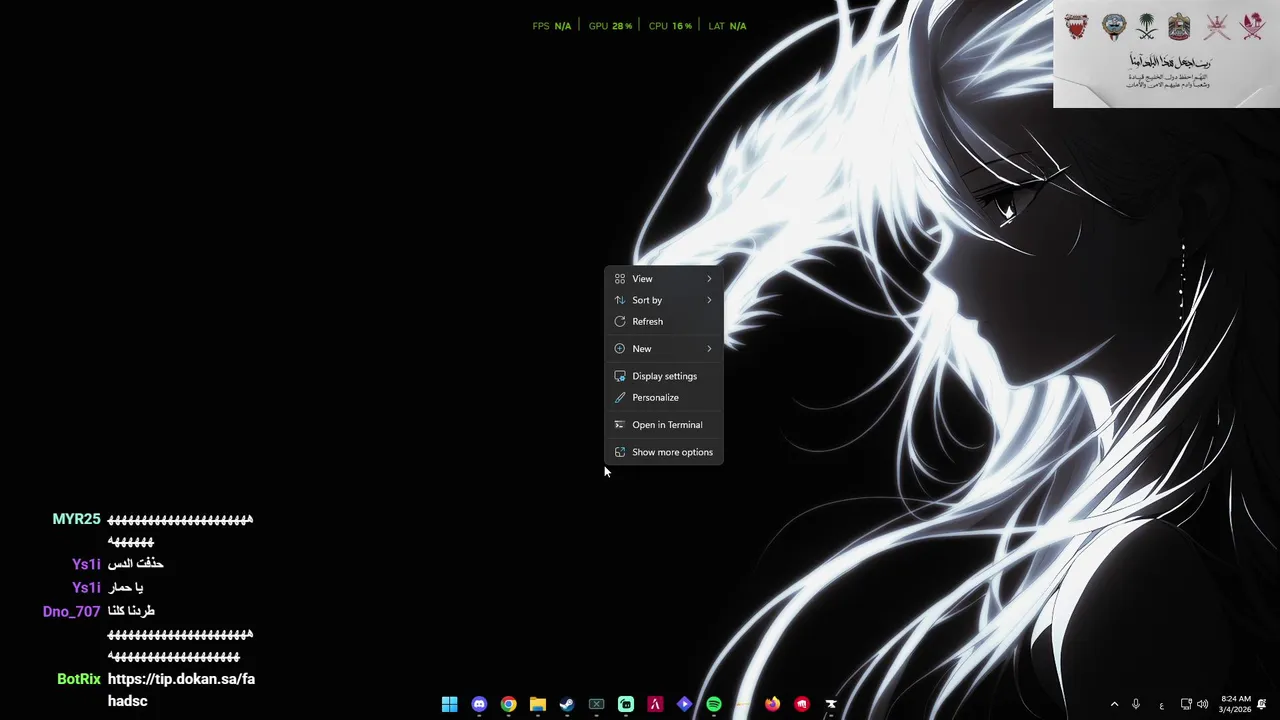Click the GPU 28% overlay readout

click(610, 26)
